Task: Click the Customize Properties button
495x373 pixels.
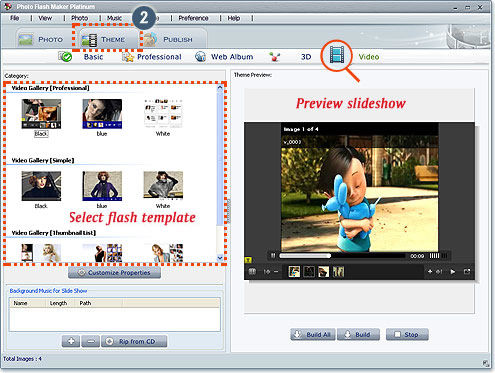Action: point(114,273)
